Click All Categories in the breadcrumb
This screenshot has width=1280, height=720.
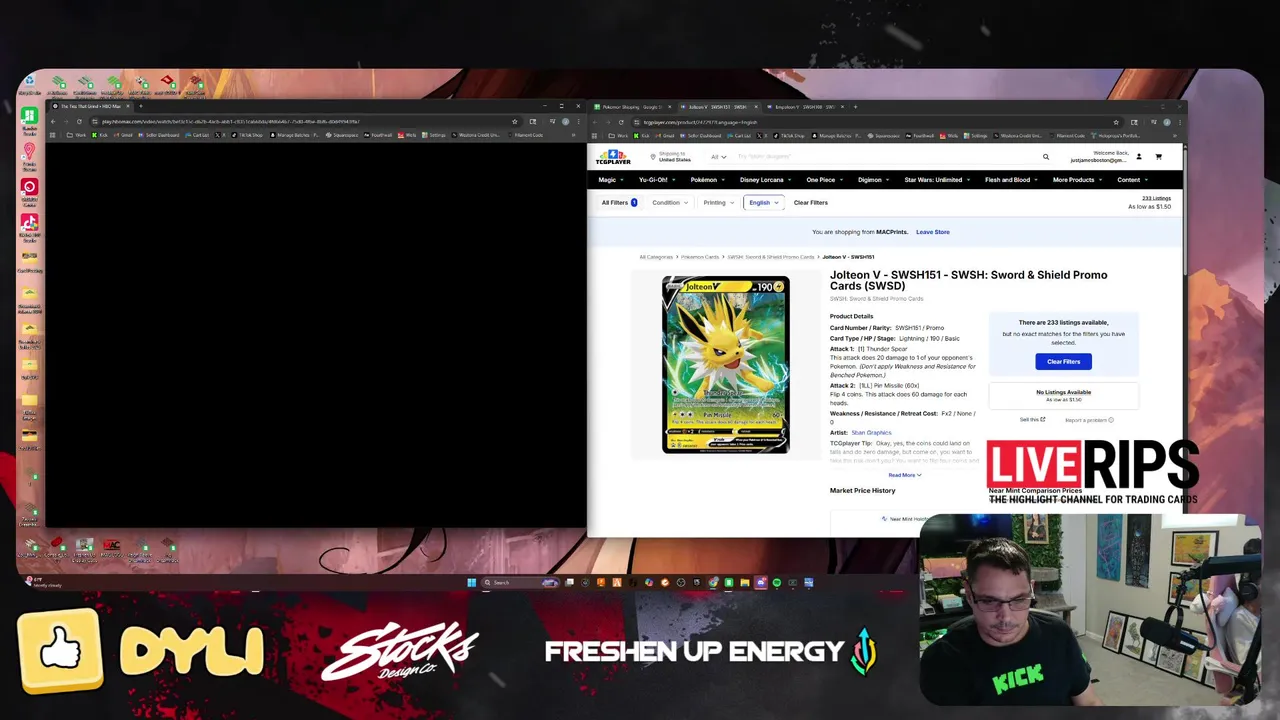point(656,257)
